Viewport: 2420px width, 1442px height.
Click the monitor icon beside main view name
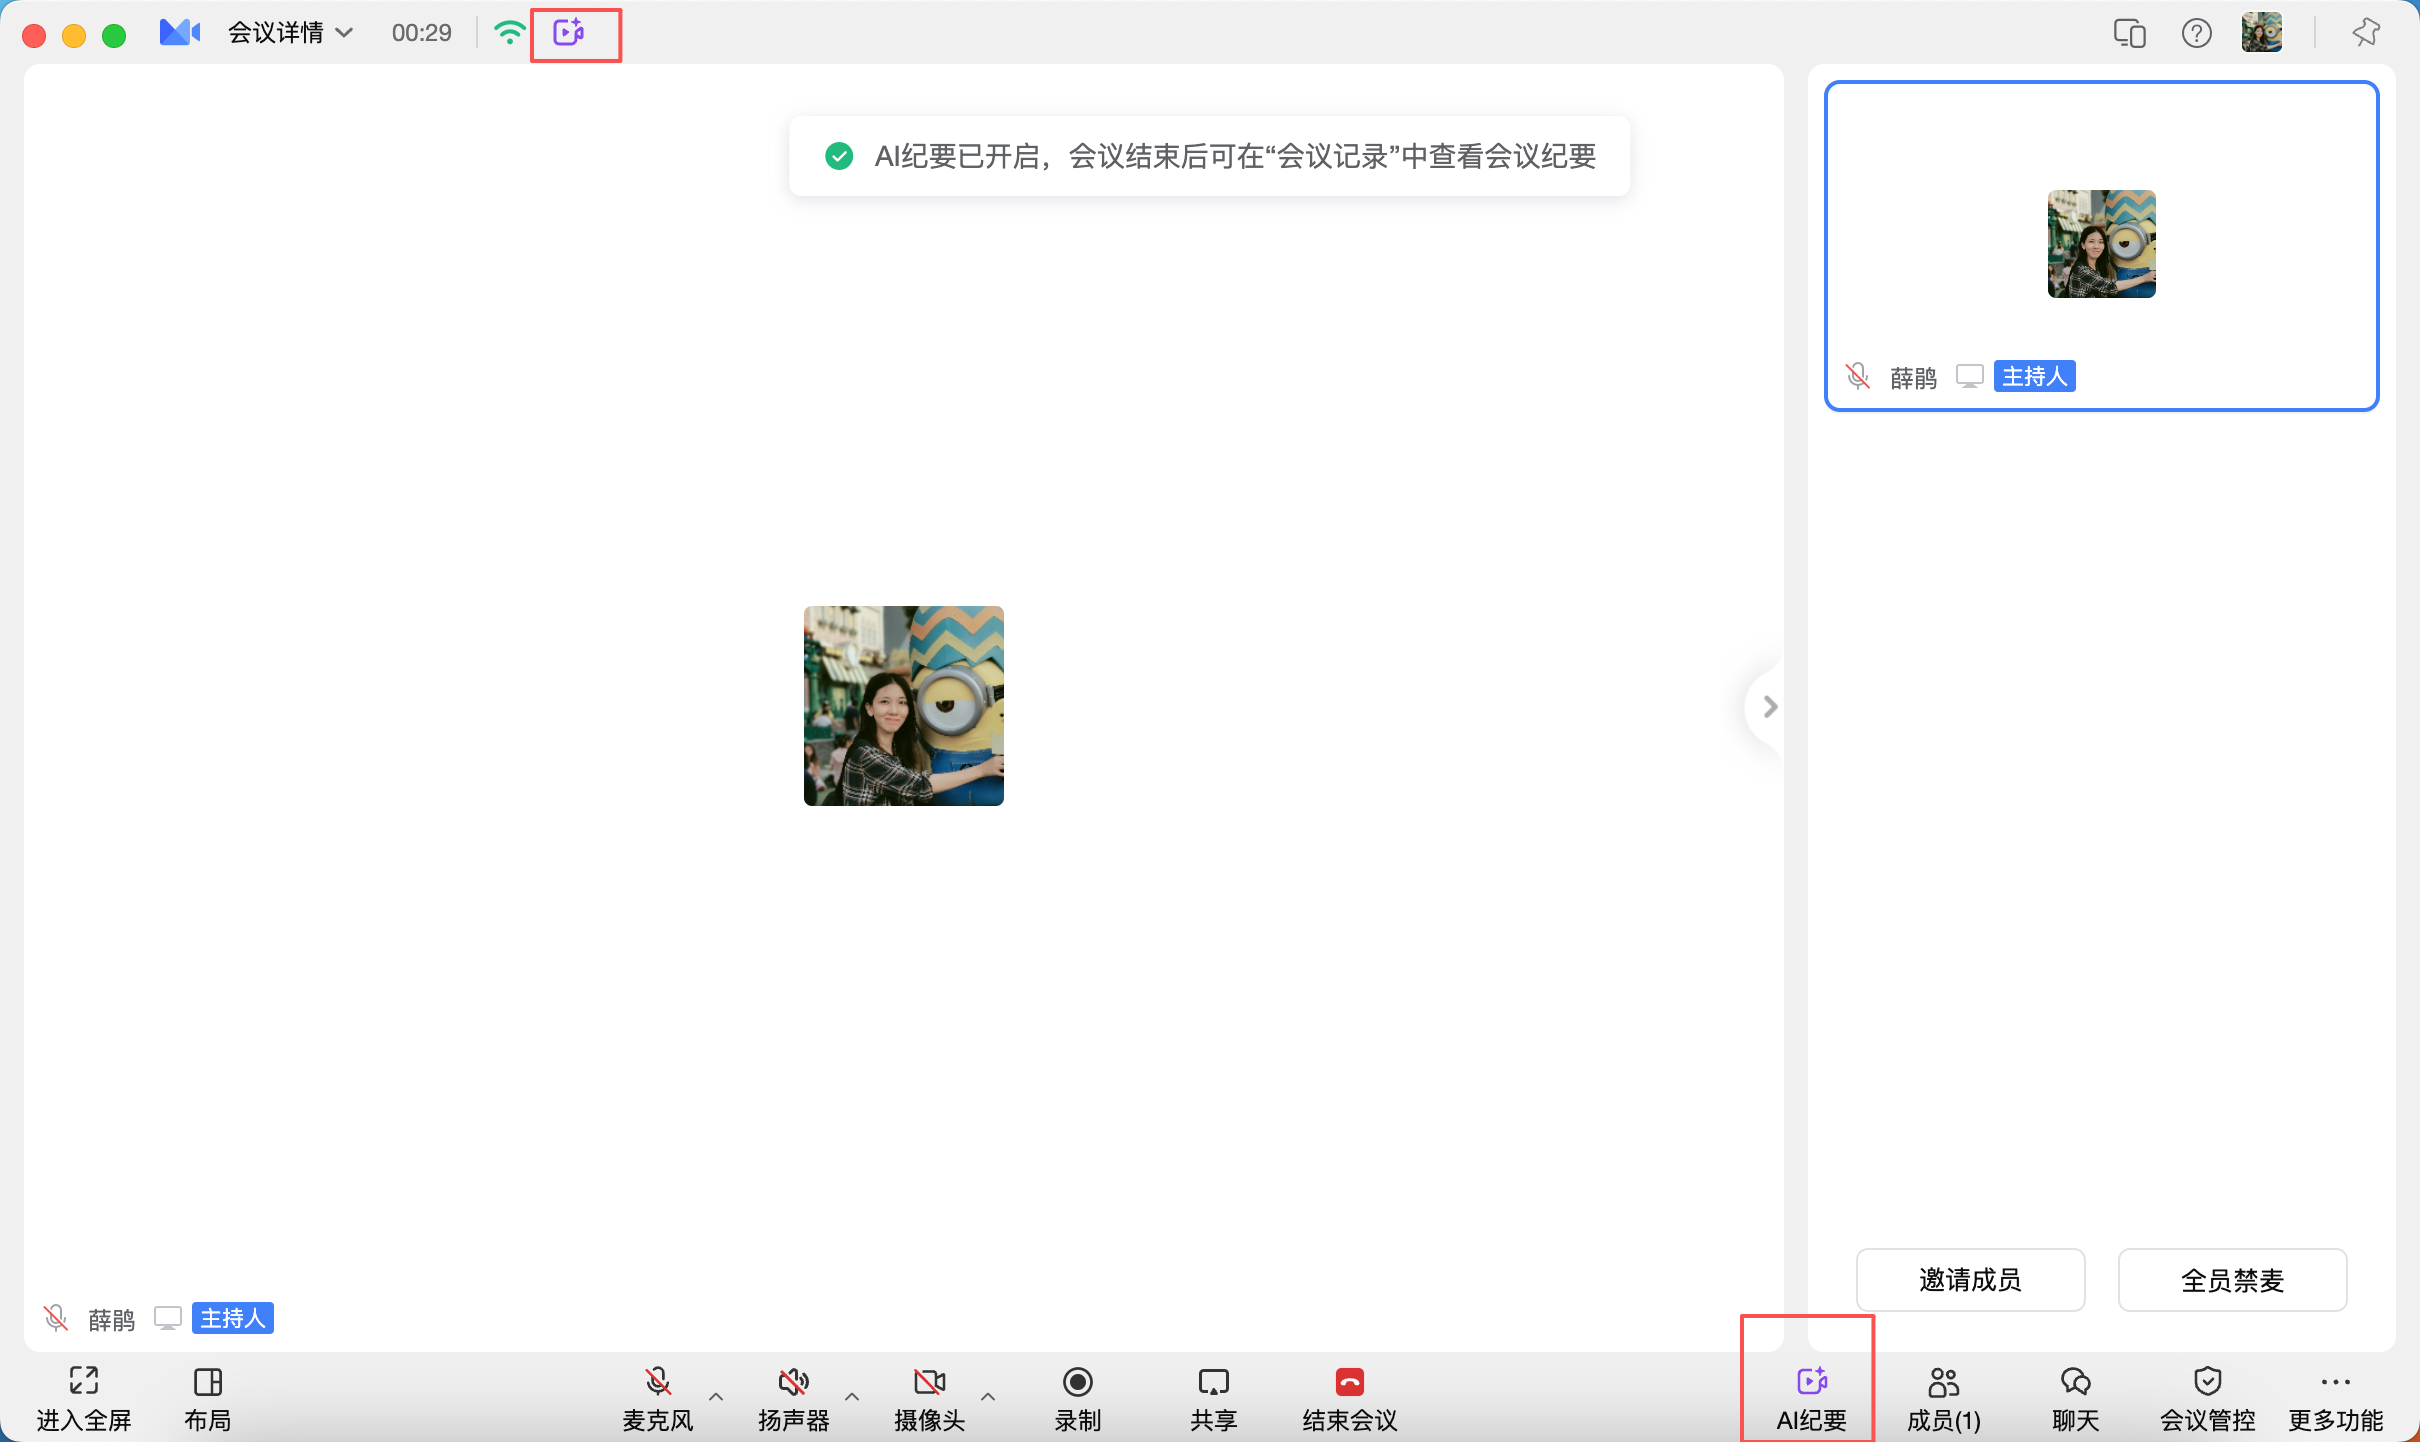[x=168, y=1318]
